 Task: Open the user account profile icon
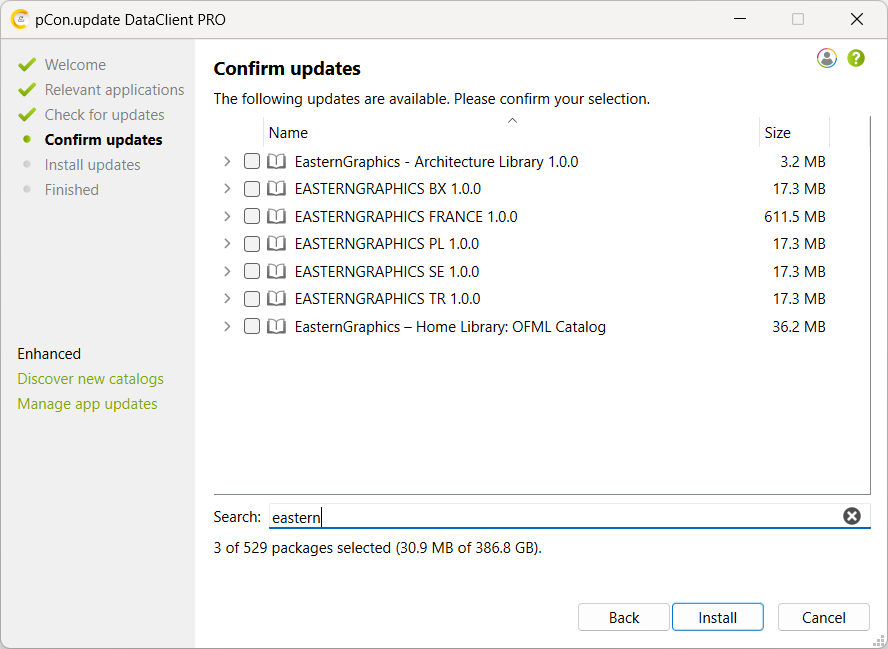point(827,58)
